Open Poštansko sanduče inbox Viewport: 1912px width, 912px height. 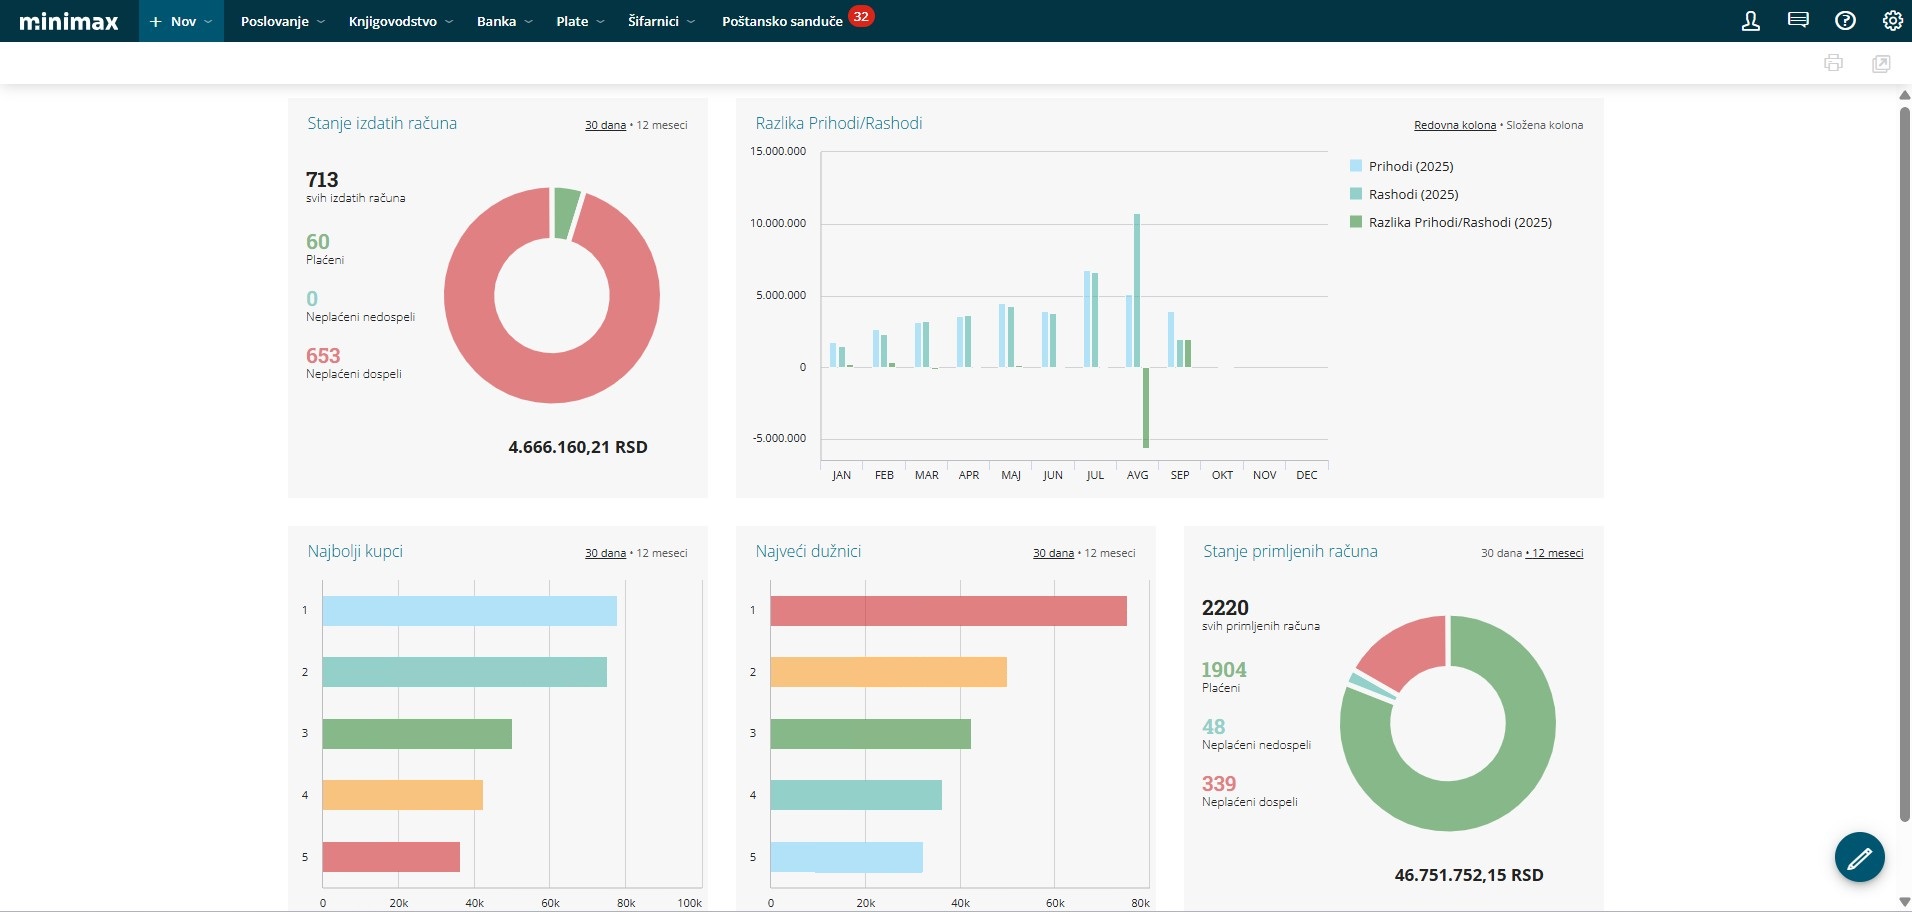(x=782, y=21)
